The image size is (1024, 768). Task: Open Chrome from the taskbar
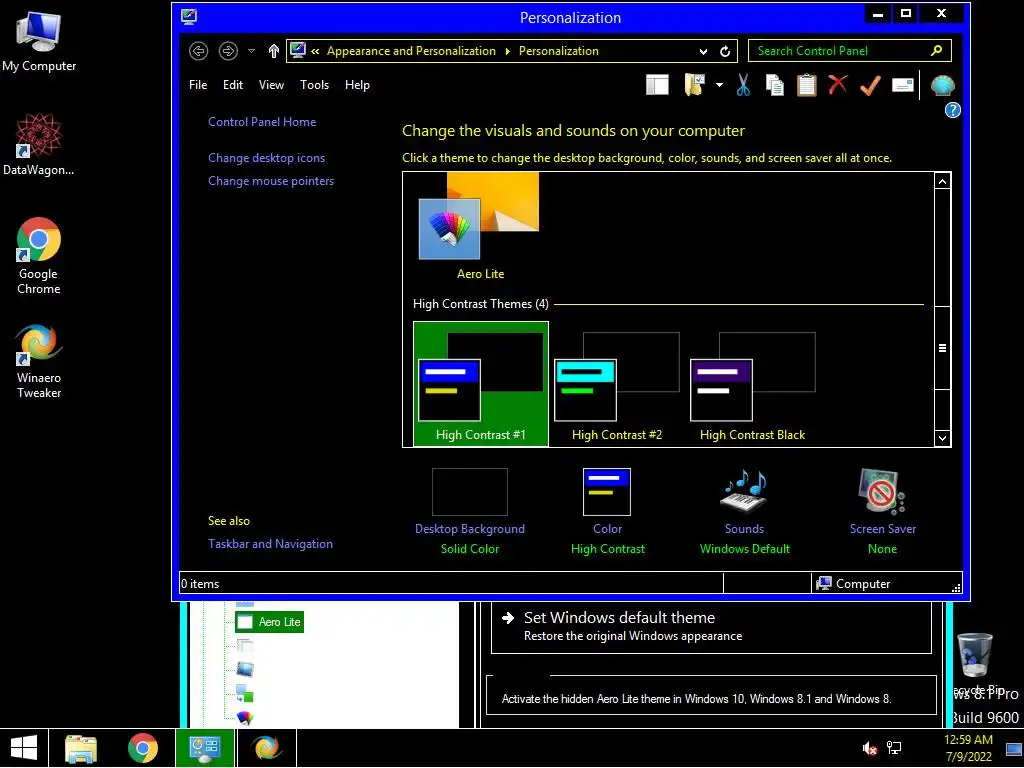point(142,748)
